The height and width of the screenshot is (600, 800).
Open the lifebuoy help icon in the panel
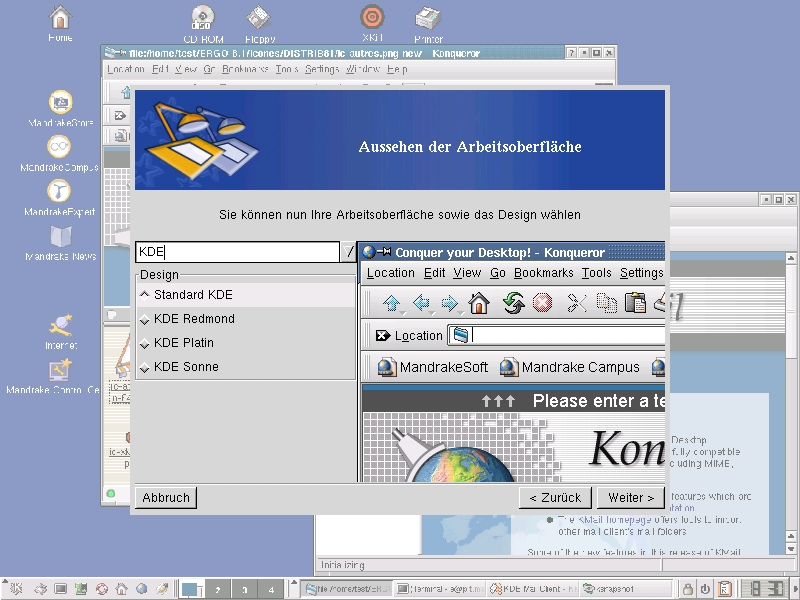(102, 589)
